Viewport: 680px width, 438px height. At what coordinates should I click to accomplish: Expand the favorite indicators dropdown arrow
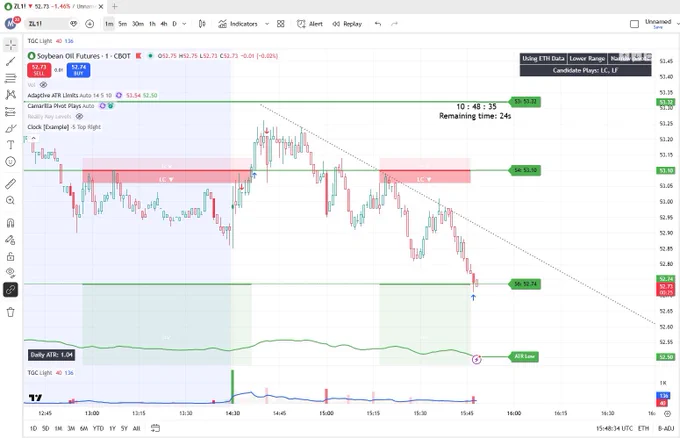[267, 24]
